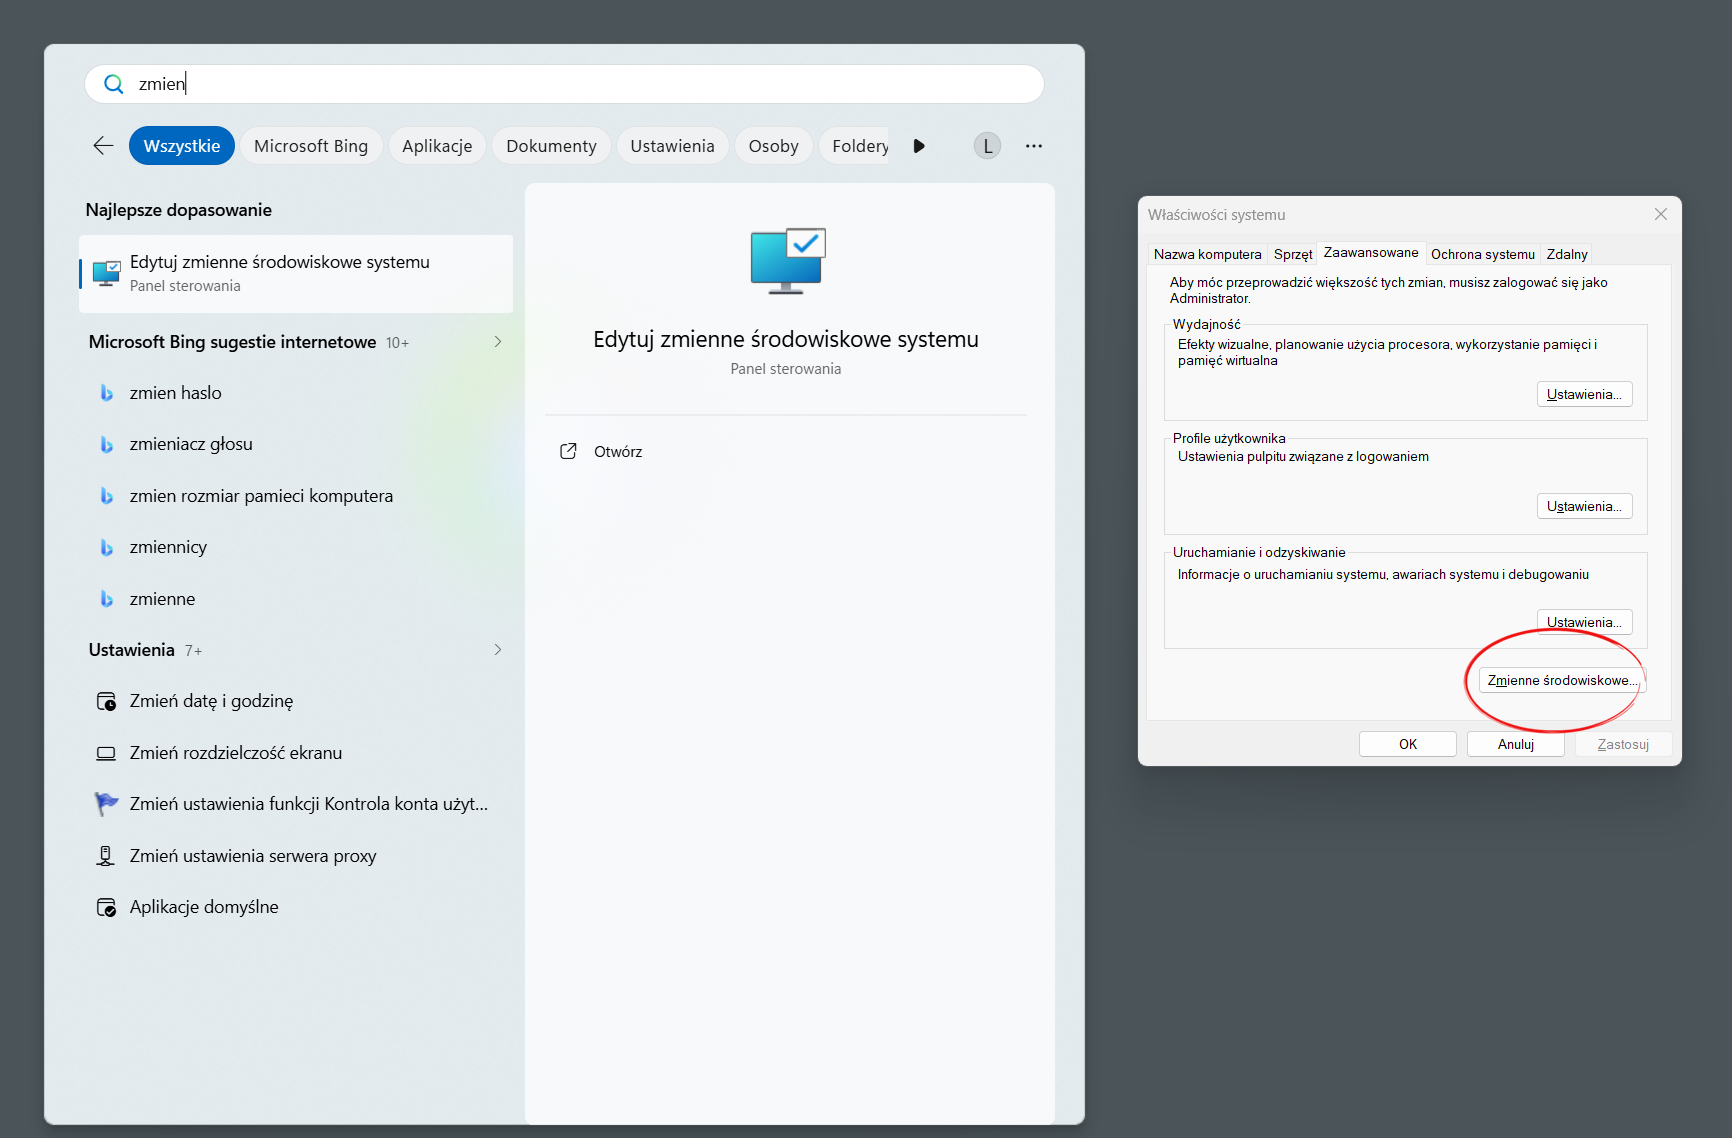Image resolution: width=1732 pixels, height=1138 pixels.
Task: Click the Aplikacje domyślne icon
Action: coord(106,907)
